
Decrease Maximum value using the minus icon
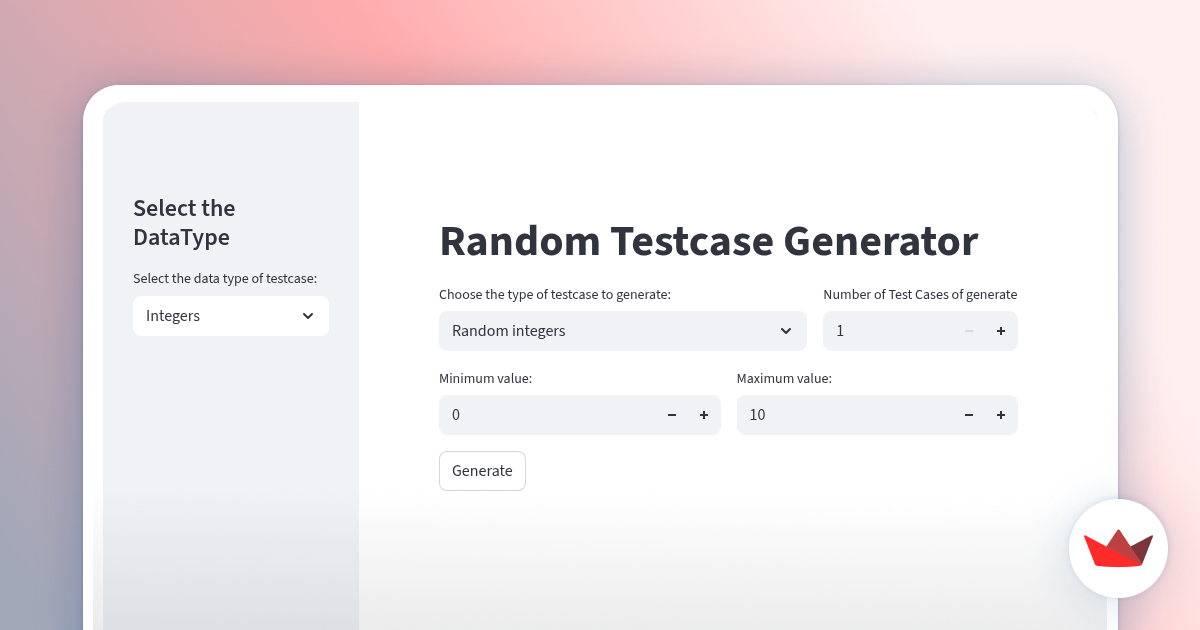click(x=968, y=414)
